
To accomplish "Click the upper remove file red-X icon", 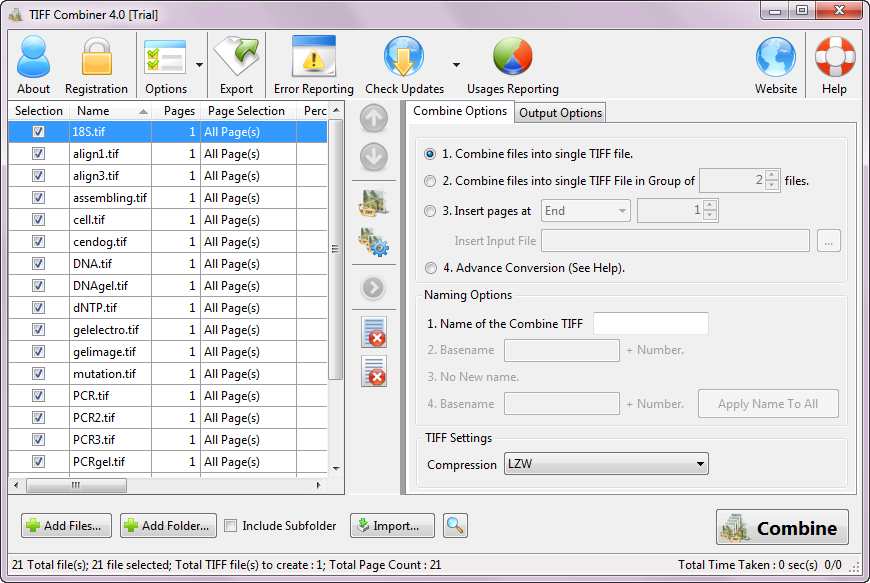I will click(374, 332).
